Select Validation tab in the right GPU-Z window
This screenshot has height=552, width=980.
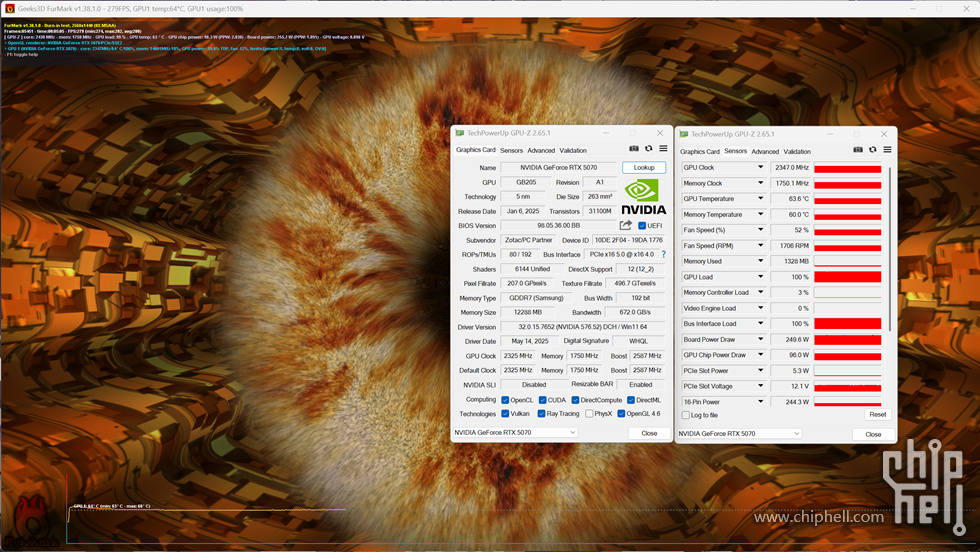tap(797, 152)
